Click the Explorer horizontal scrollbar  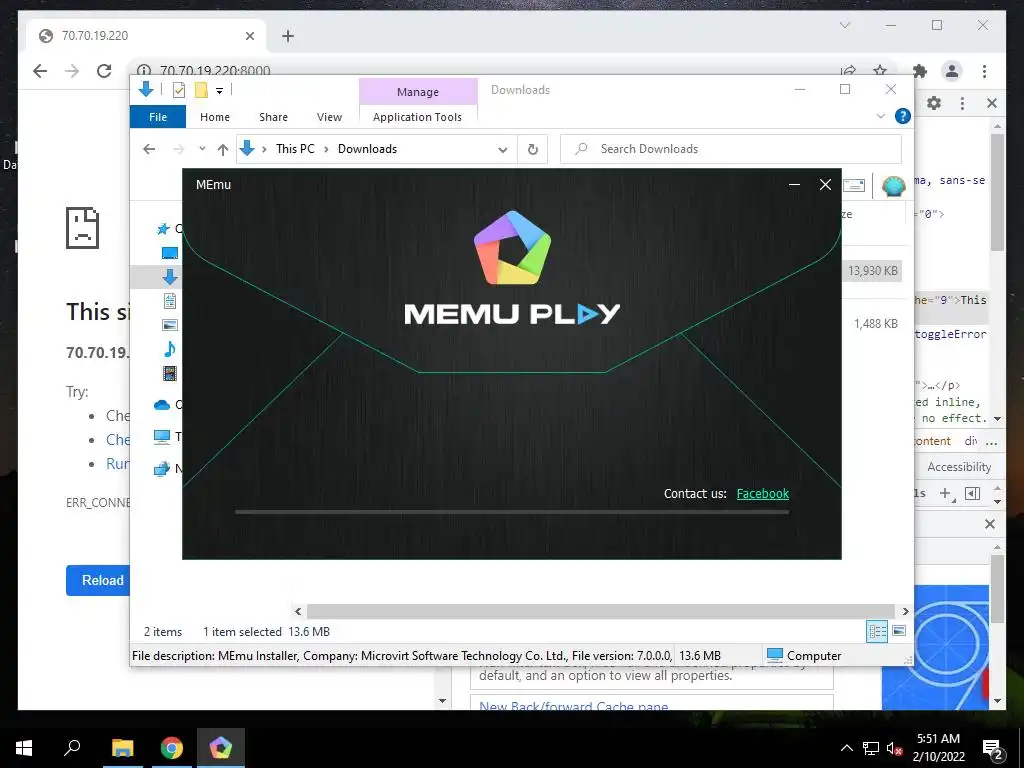pos(601,611)
